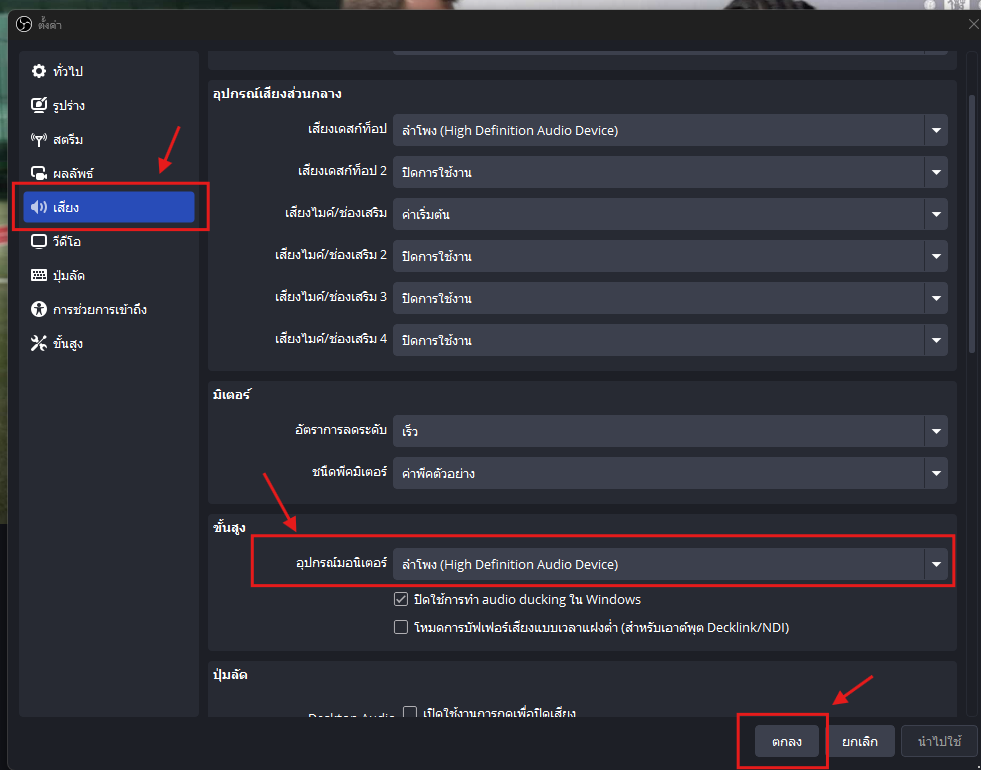
Task: Click the ตกลง button
Action: 786,741
